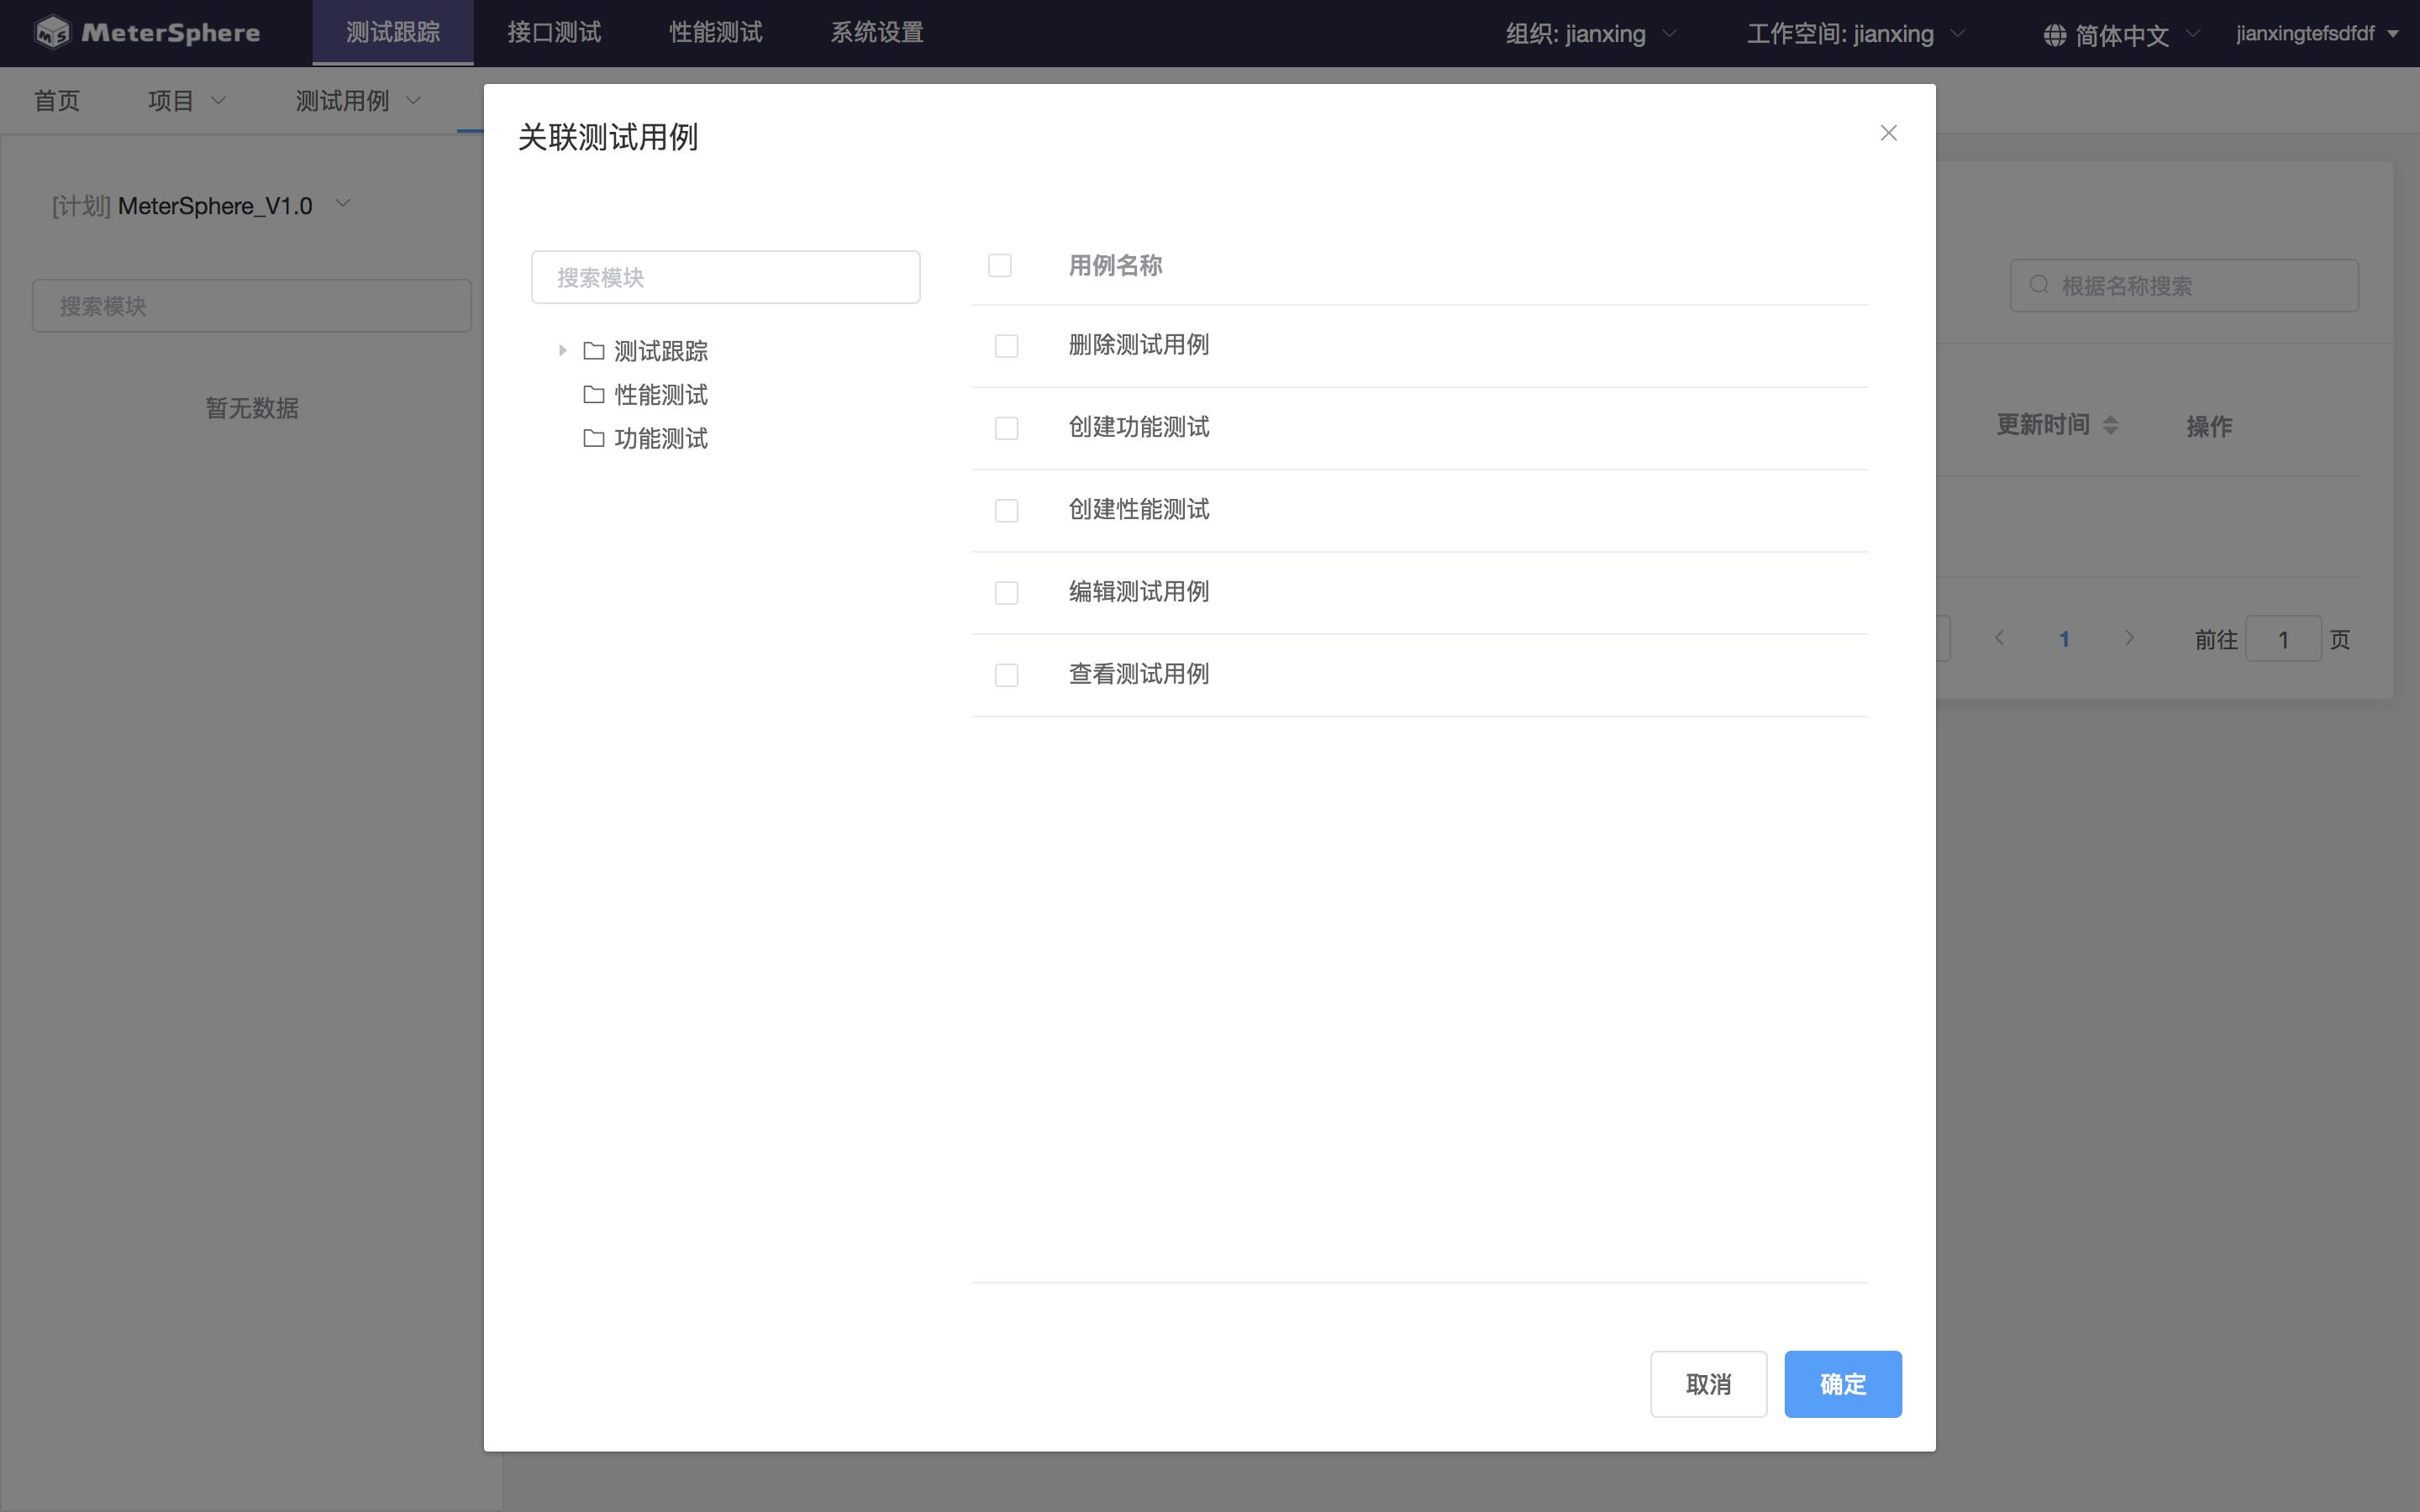Select 功能测试 module in dialog tree
This screenshot has height=1512, width=2420.
(661, 439)
